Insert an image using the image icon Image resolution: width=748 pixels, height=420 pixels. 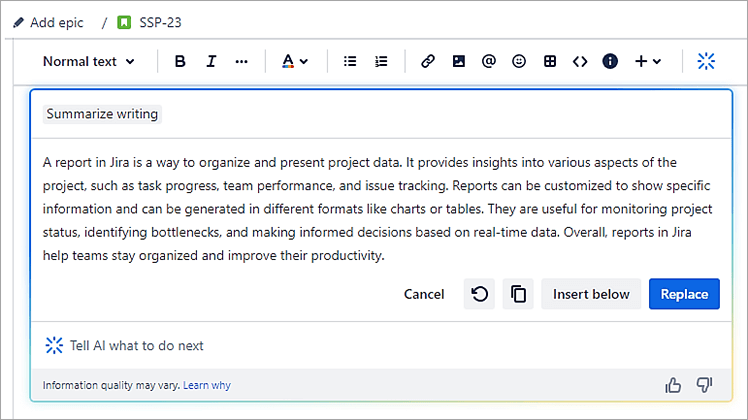[x=459, y=61]
